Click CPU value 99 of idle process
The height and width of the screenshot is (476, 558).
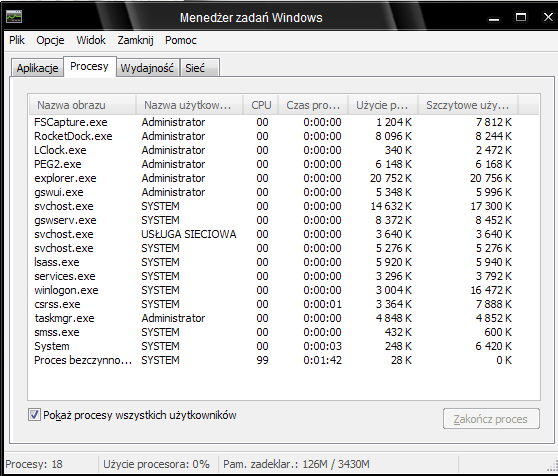[262, 360]
